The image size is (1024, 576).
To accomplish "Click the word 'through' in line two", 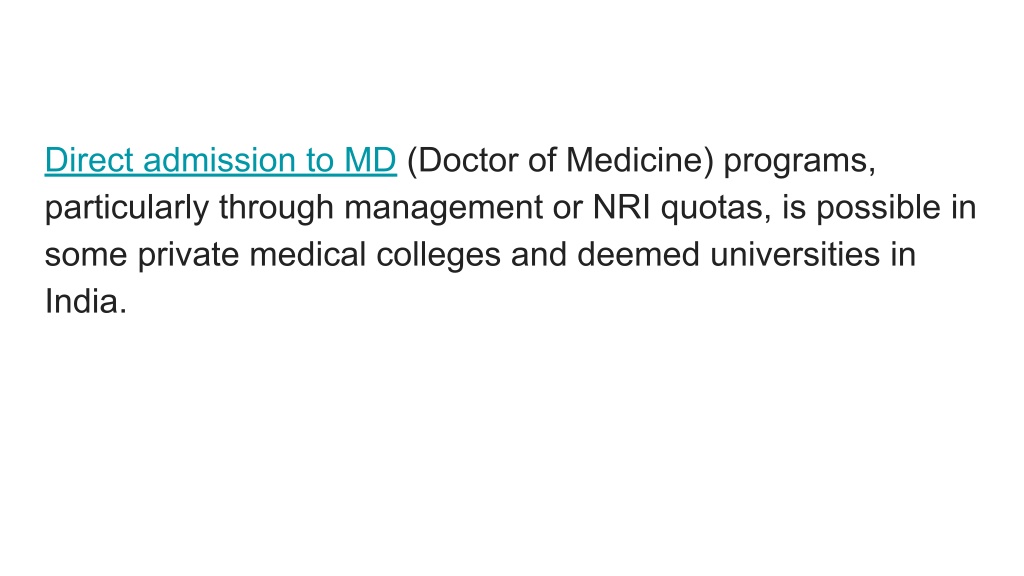I will pyautogui.click(x=277, y=208).
